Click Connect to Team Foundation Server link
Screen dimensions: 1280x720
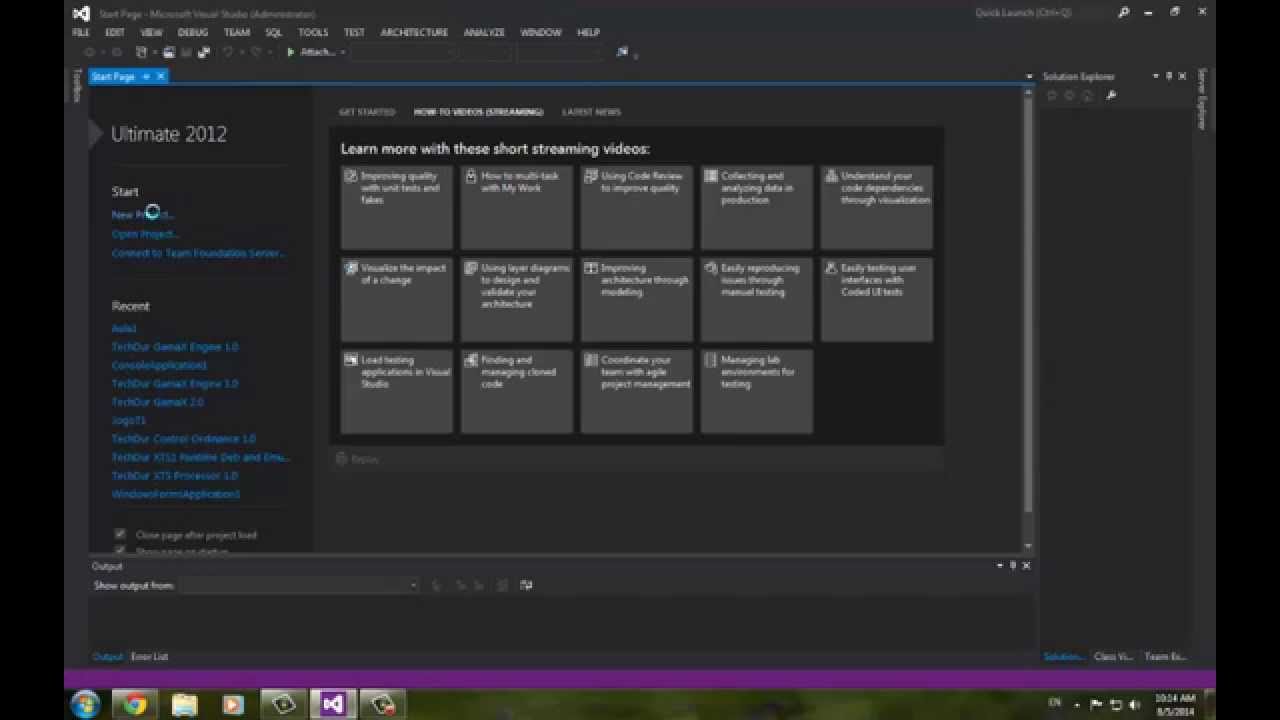(199, 253)
